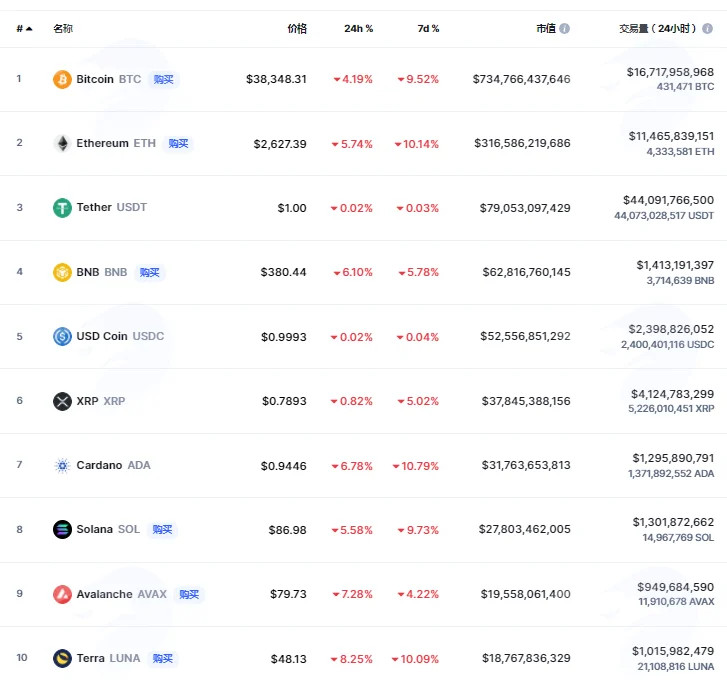The width and height of the screenshot is (727, 683).
Task: Open the 交易量 (24小时) info icon
Action: point(707,29)
